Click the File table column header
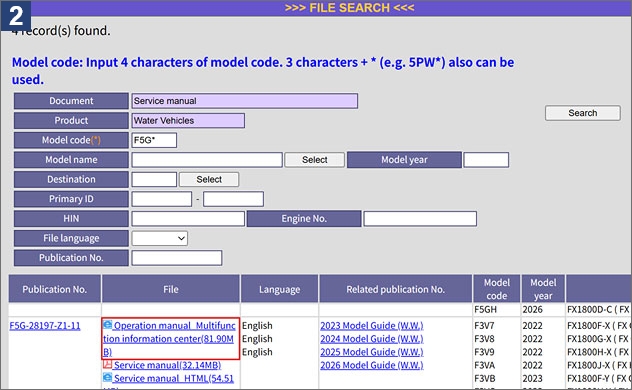The image size is (632, 390). tap(171, 289)
